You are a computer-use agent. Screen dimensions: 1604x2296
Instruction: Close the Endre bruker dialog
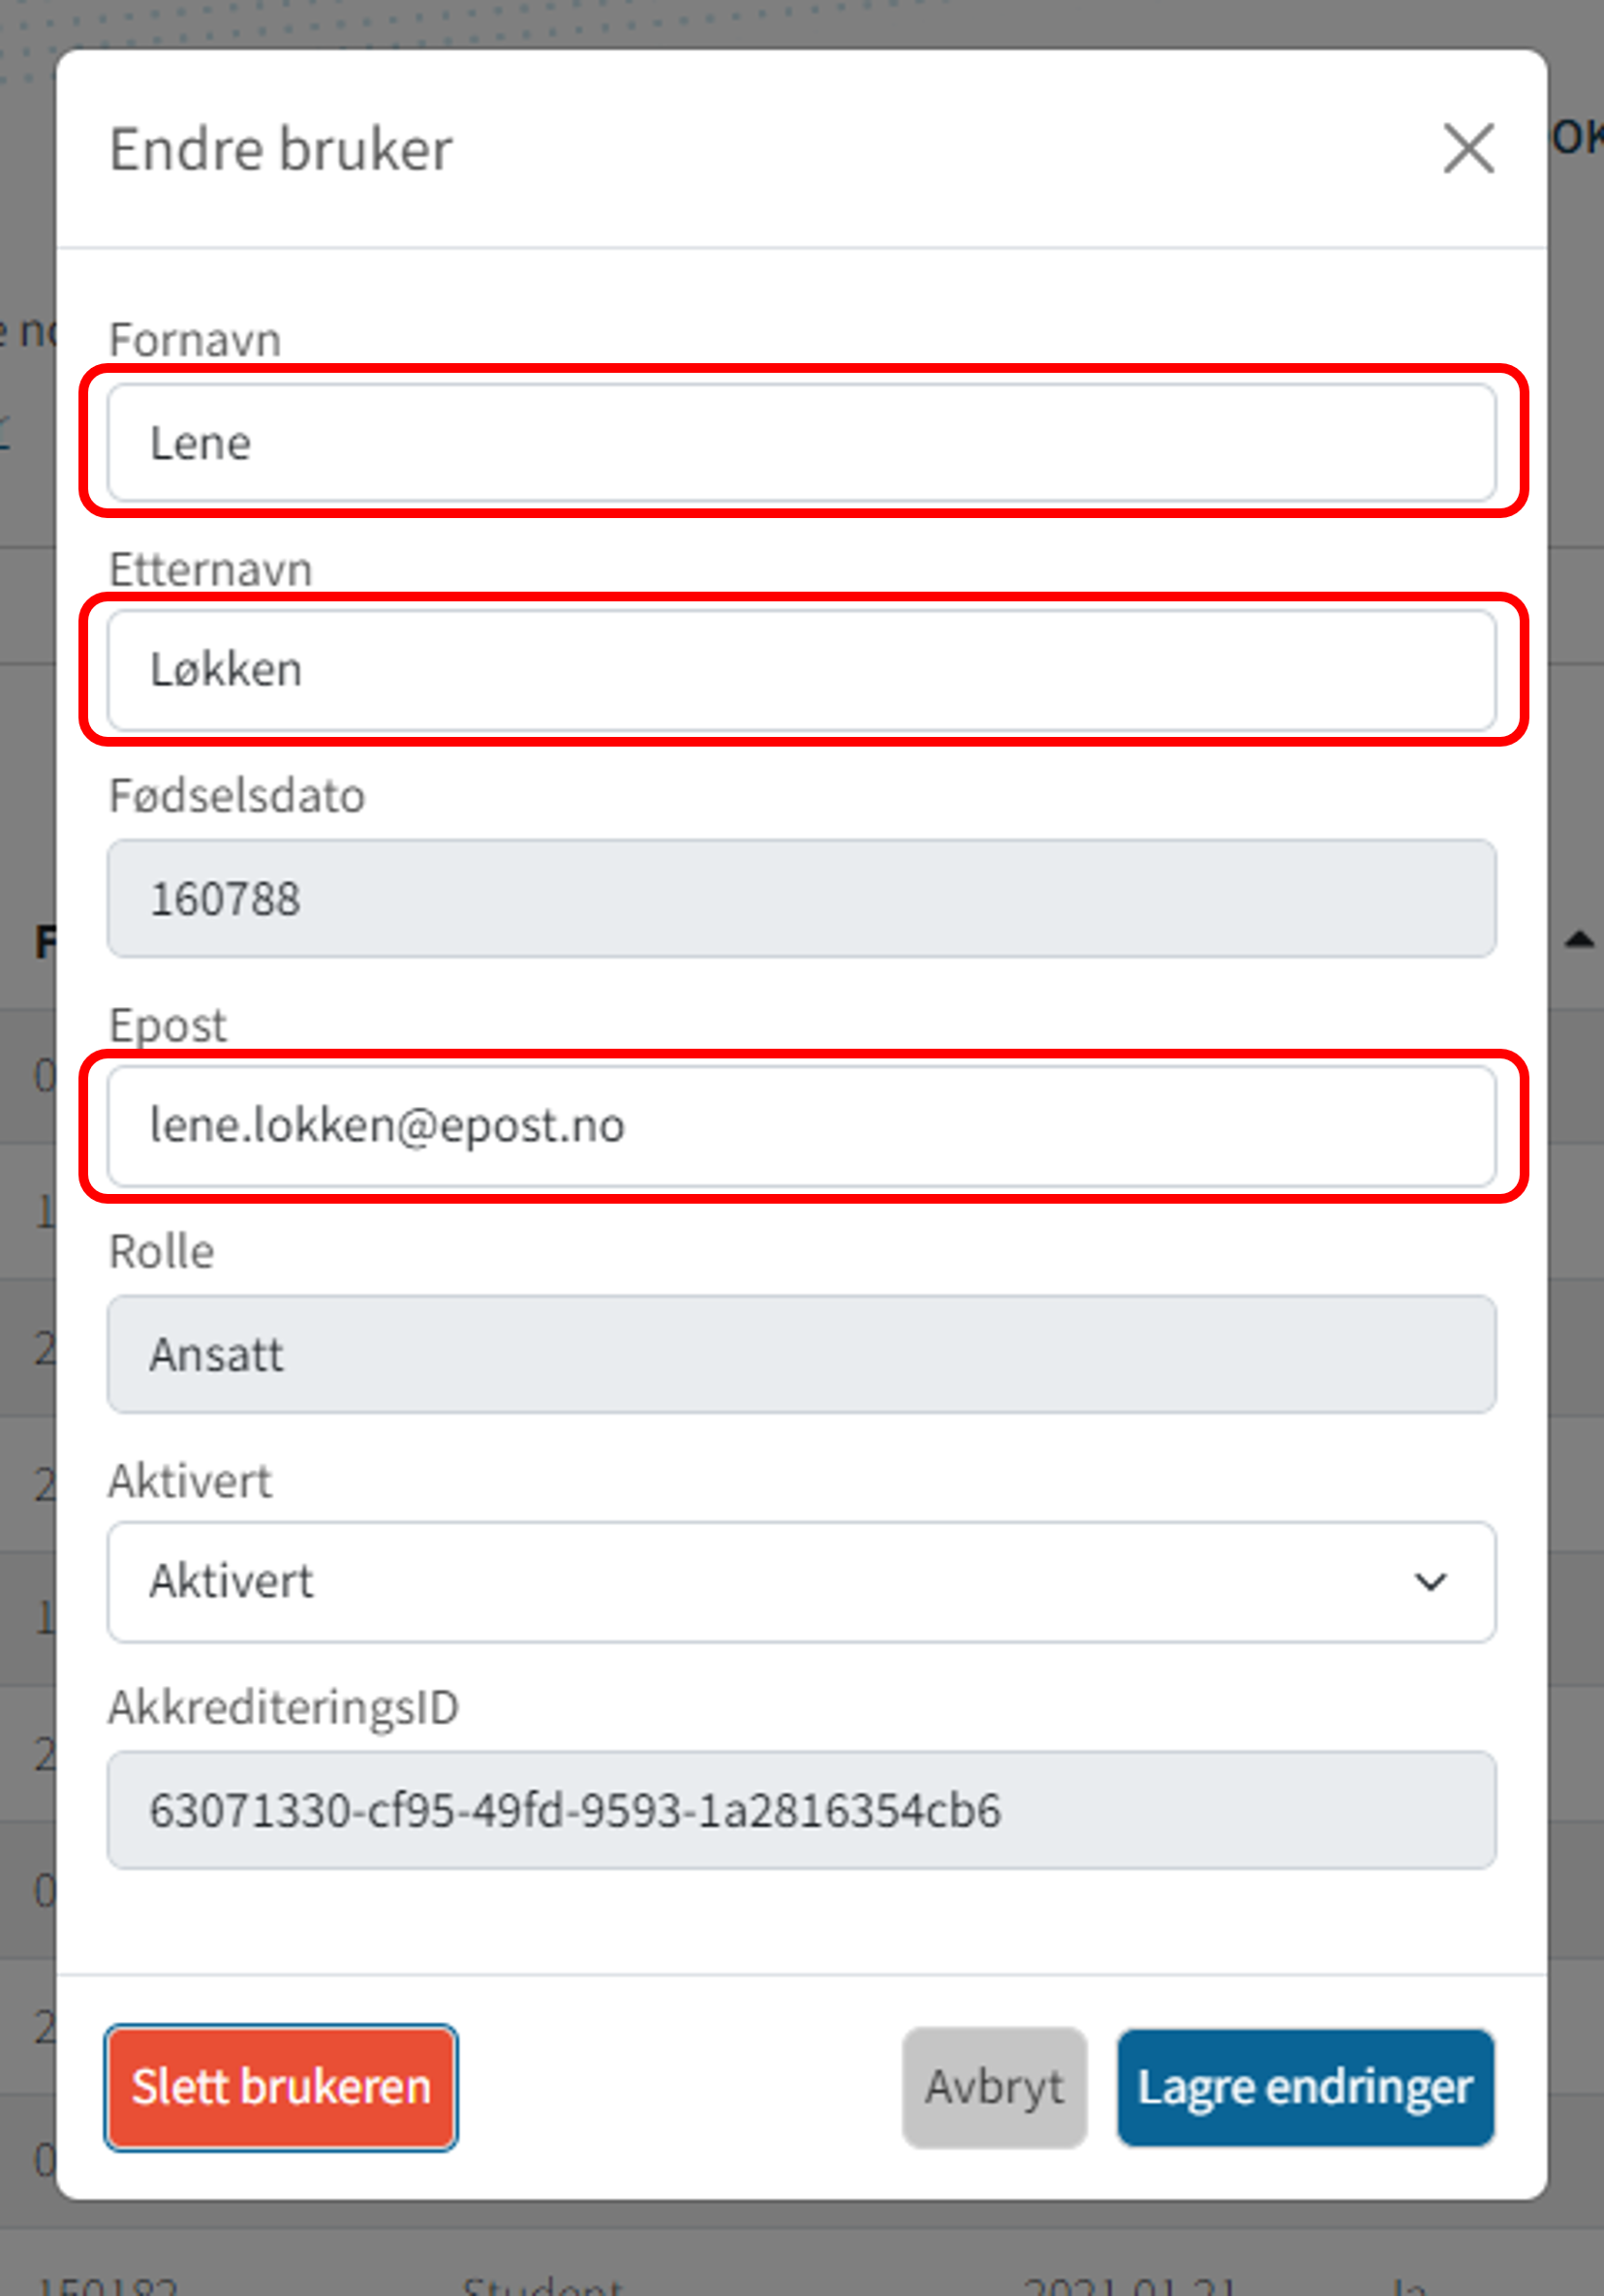(x=1468, y=149)
